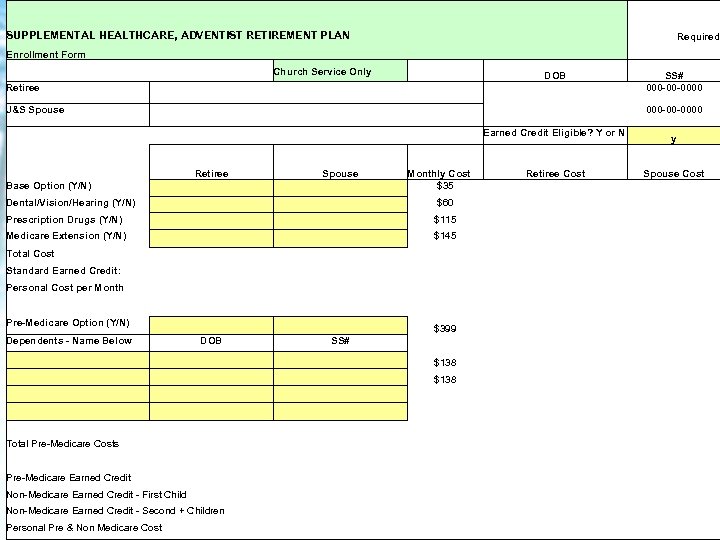This screenshot has height=540, width=720.
Task: Select the $145 monthly cost value
Action: coord(444,236)
